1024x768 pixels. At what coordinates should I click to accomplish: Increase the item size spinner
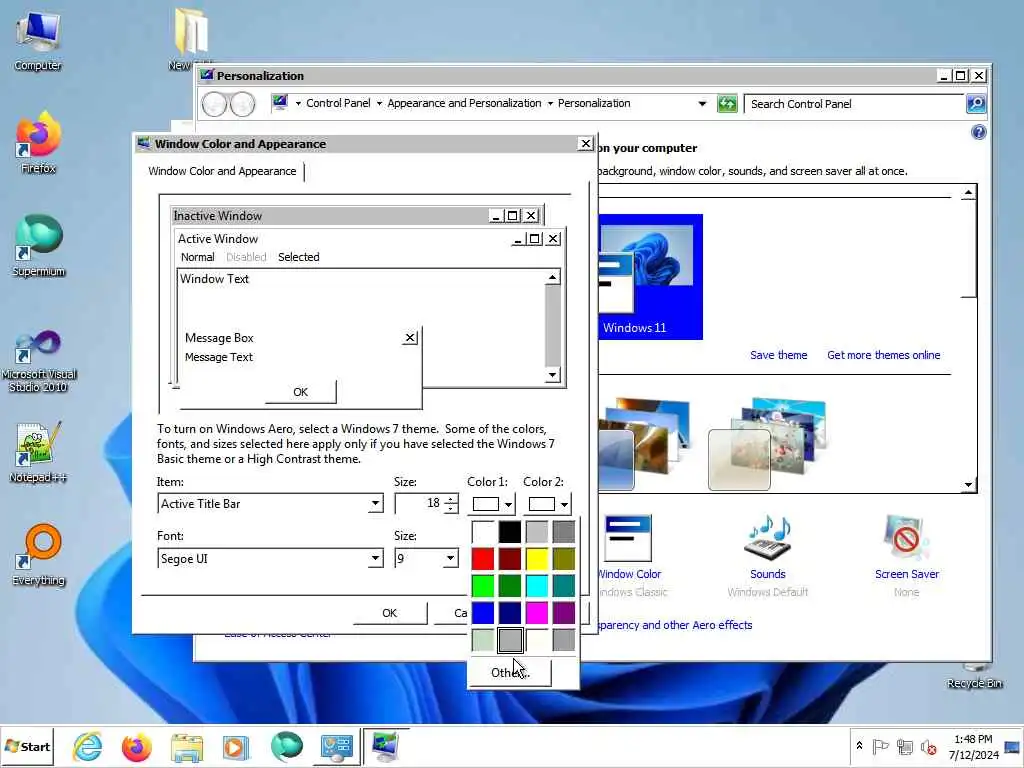451,500
